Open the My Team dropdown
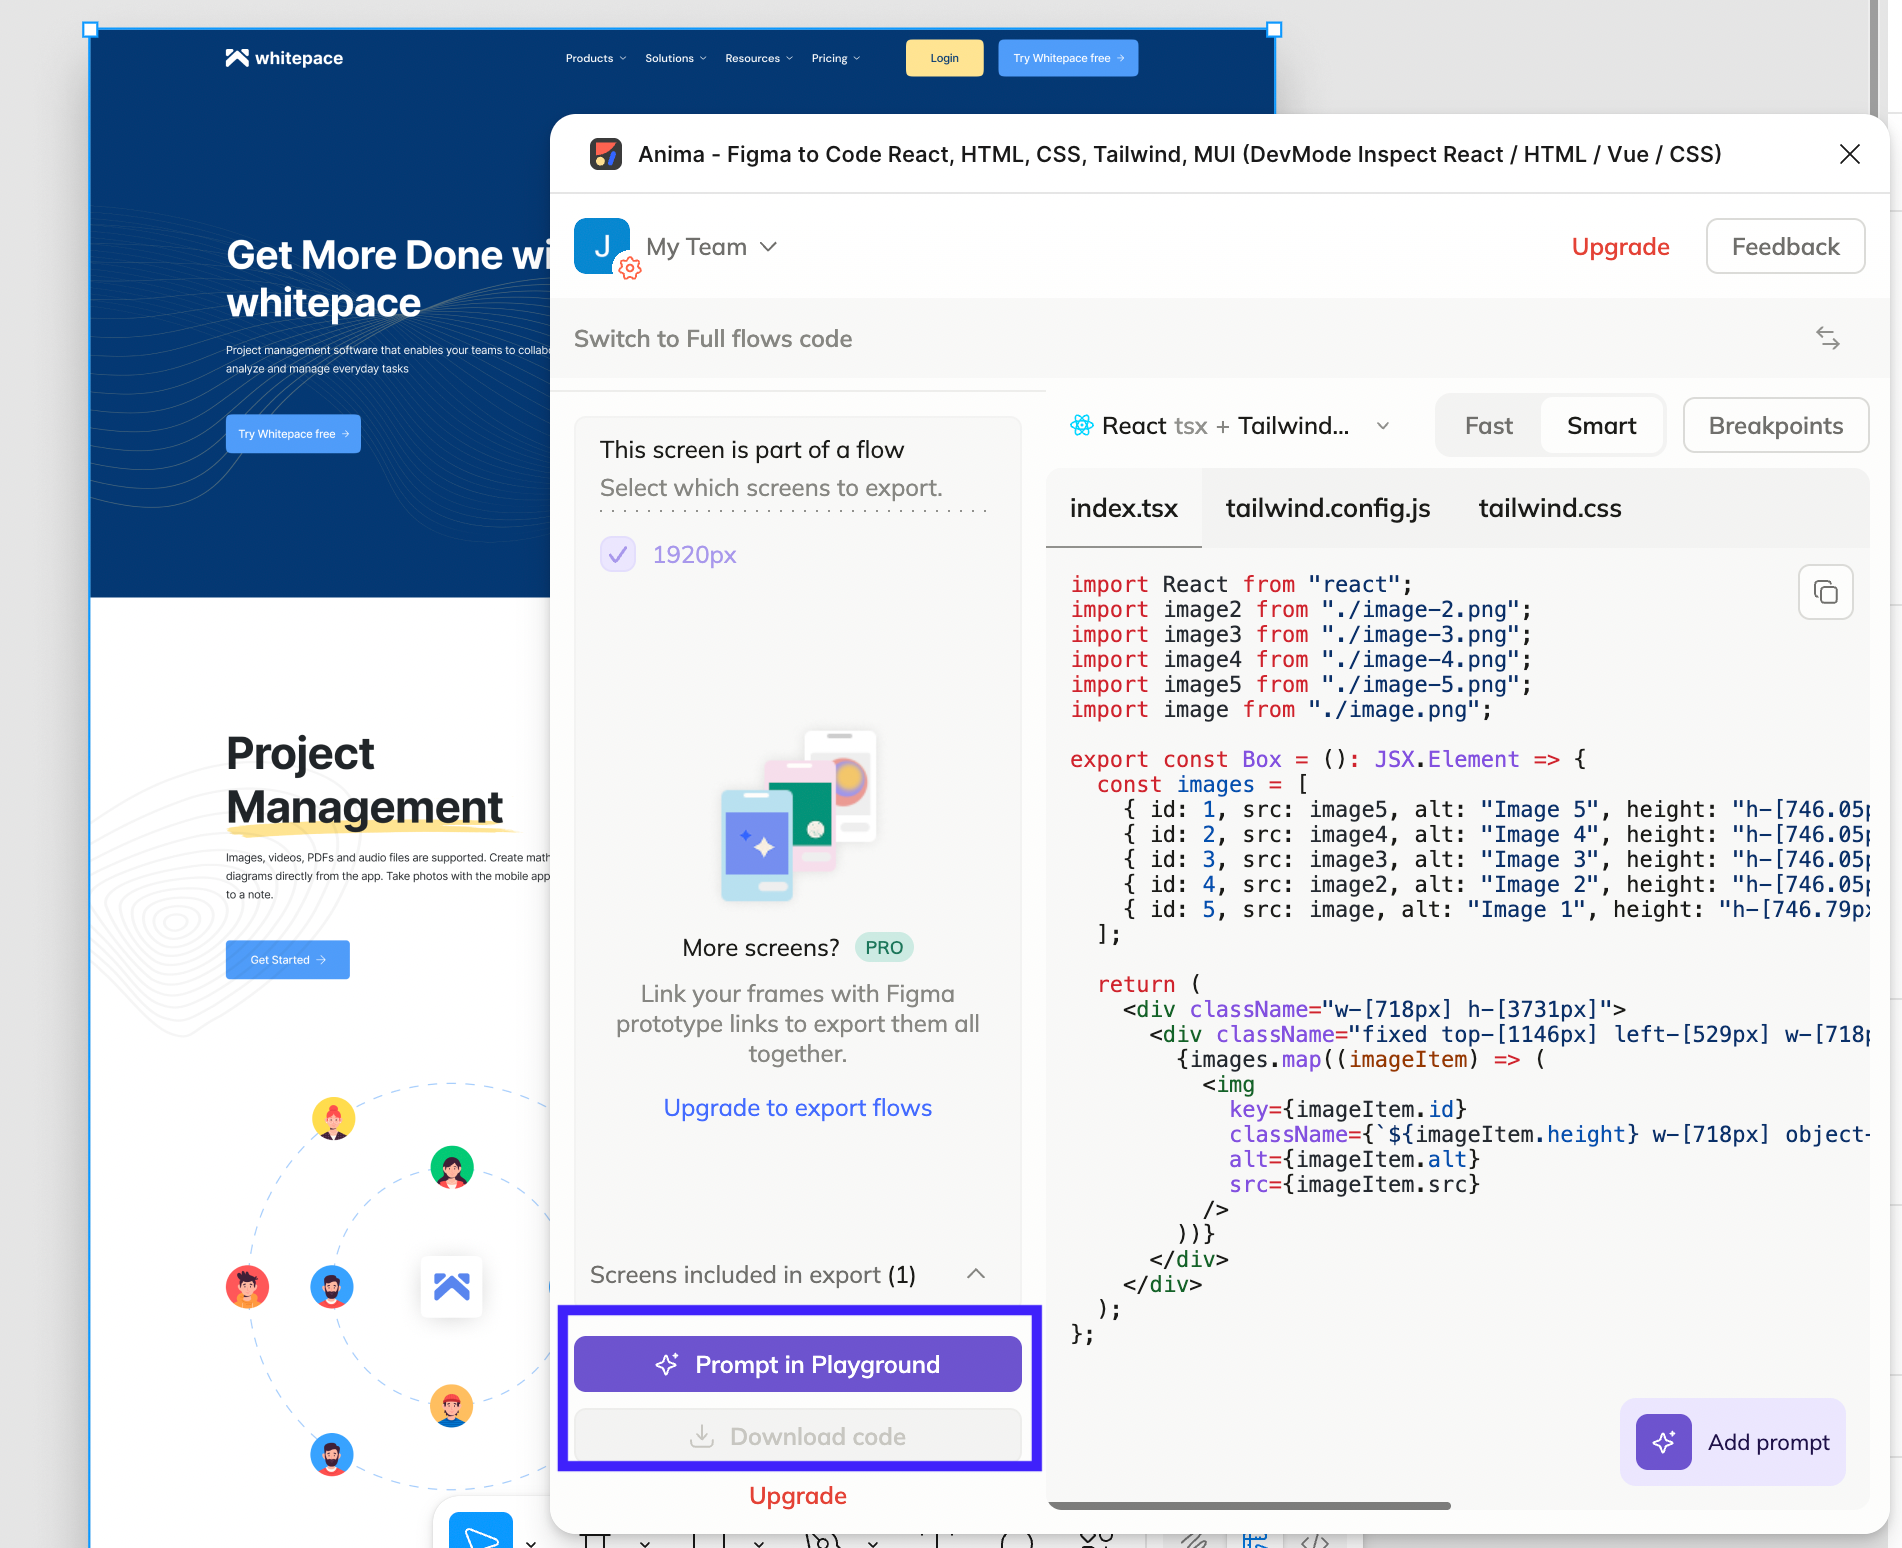This screenshot has width=1902, height=1548. pyautogui.click(x=711, y=246)
